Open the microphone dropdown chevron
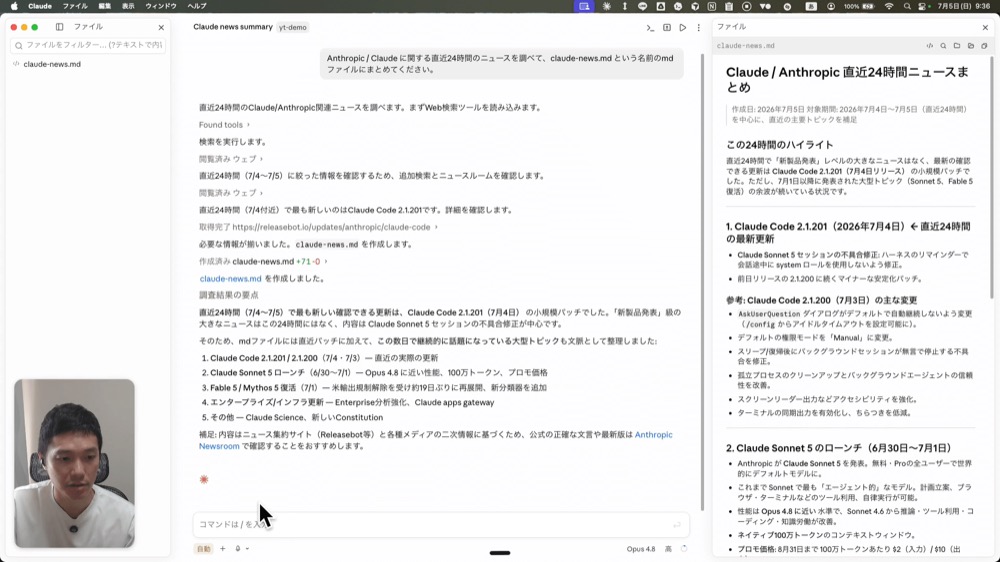 [x=247, y=549]
